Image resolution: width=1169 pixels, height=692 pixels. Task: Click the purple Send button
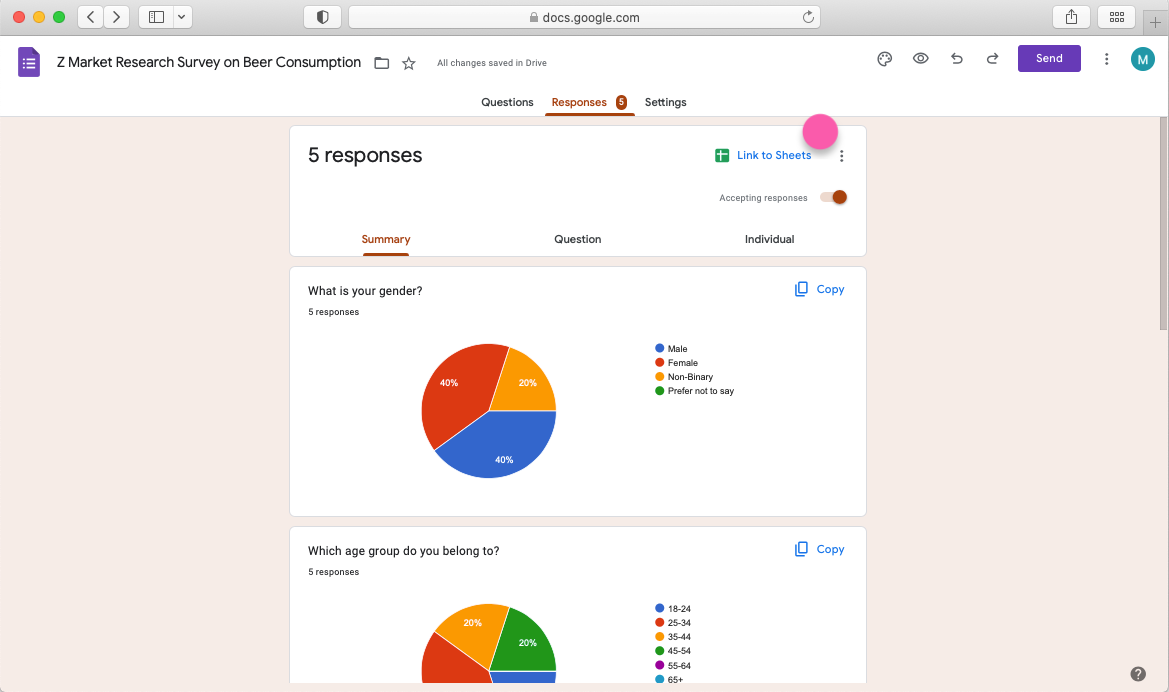[1049, 58]
